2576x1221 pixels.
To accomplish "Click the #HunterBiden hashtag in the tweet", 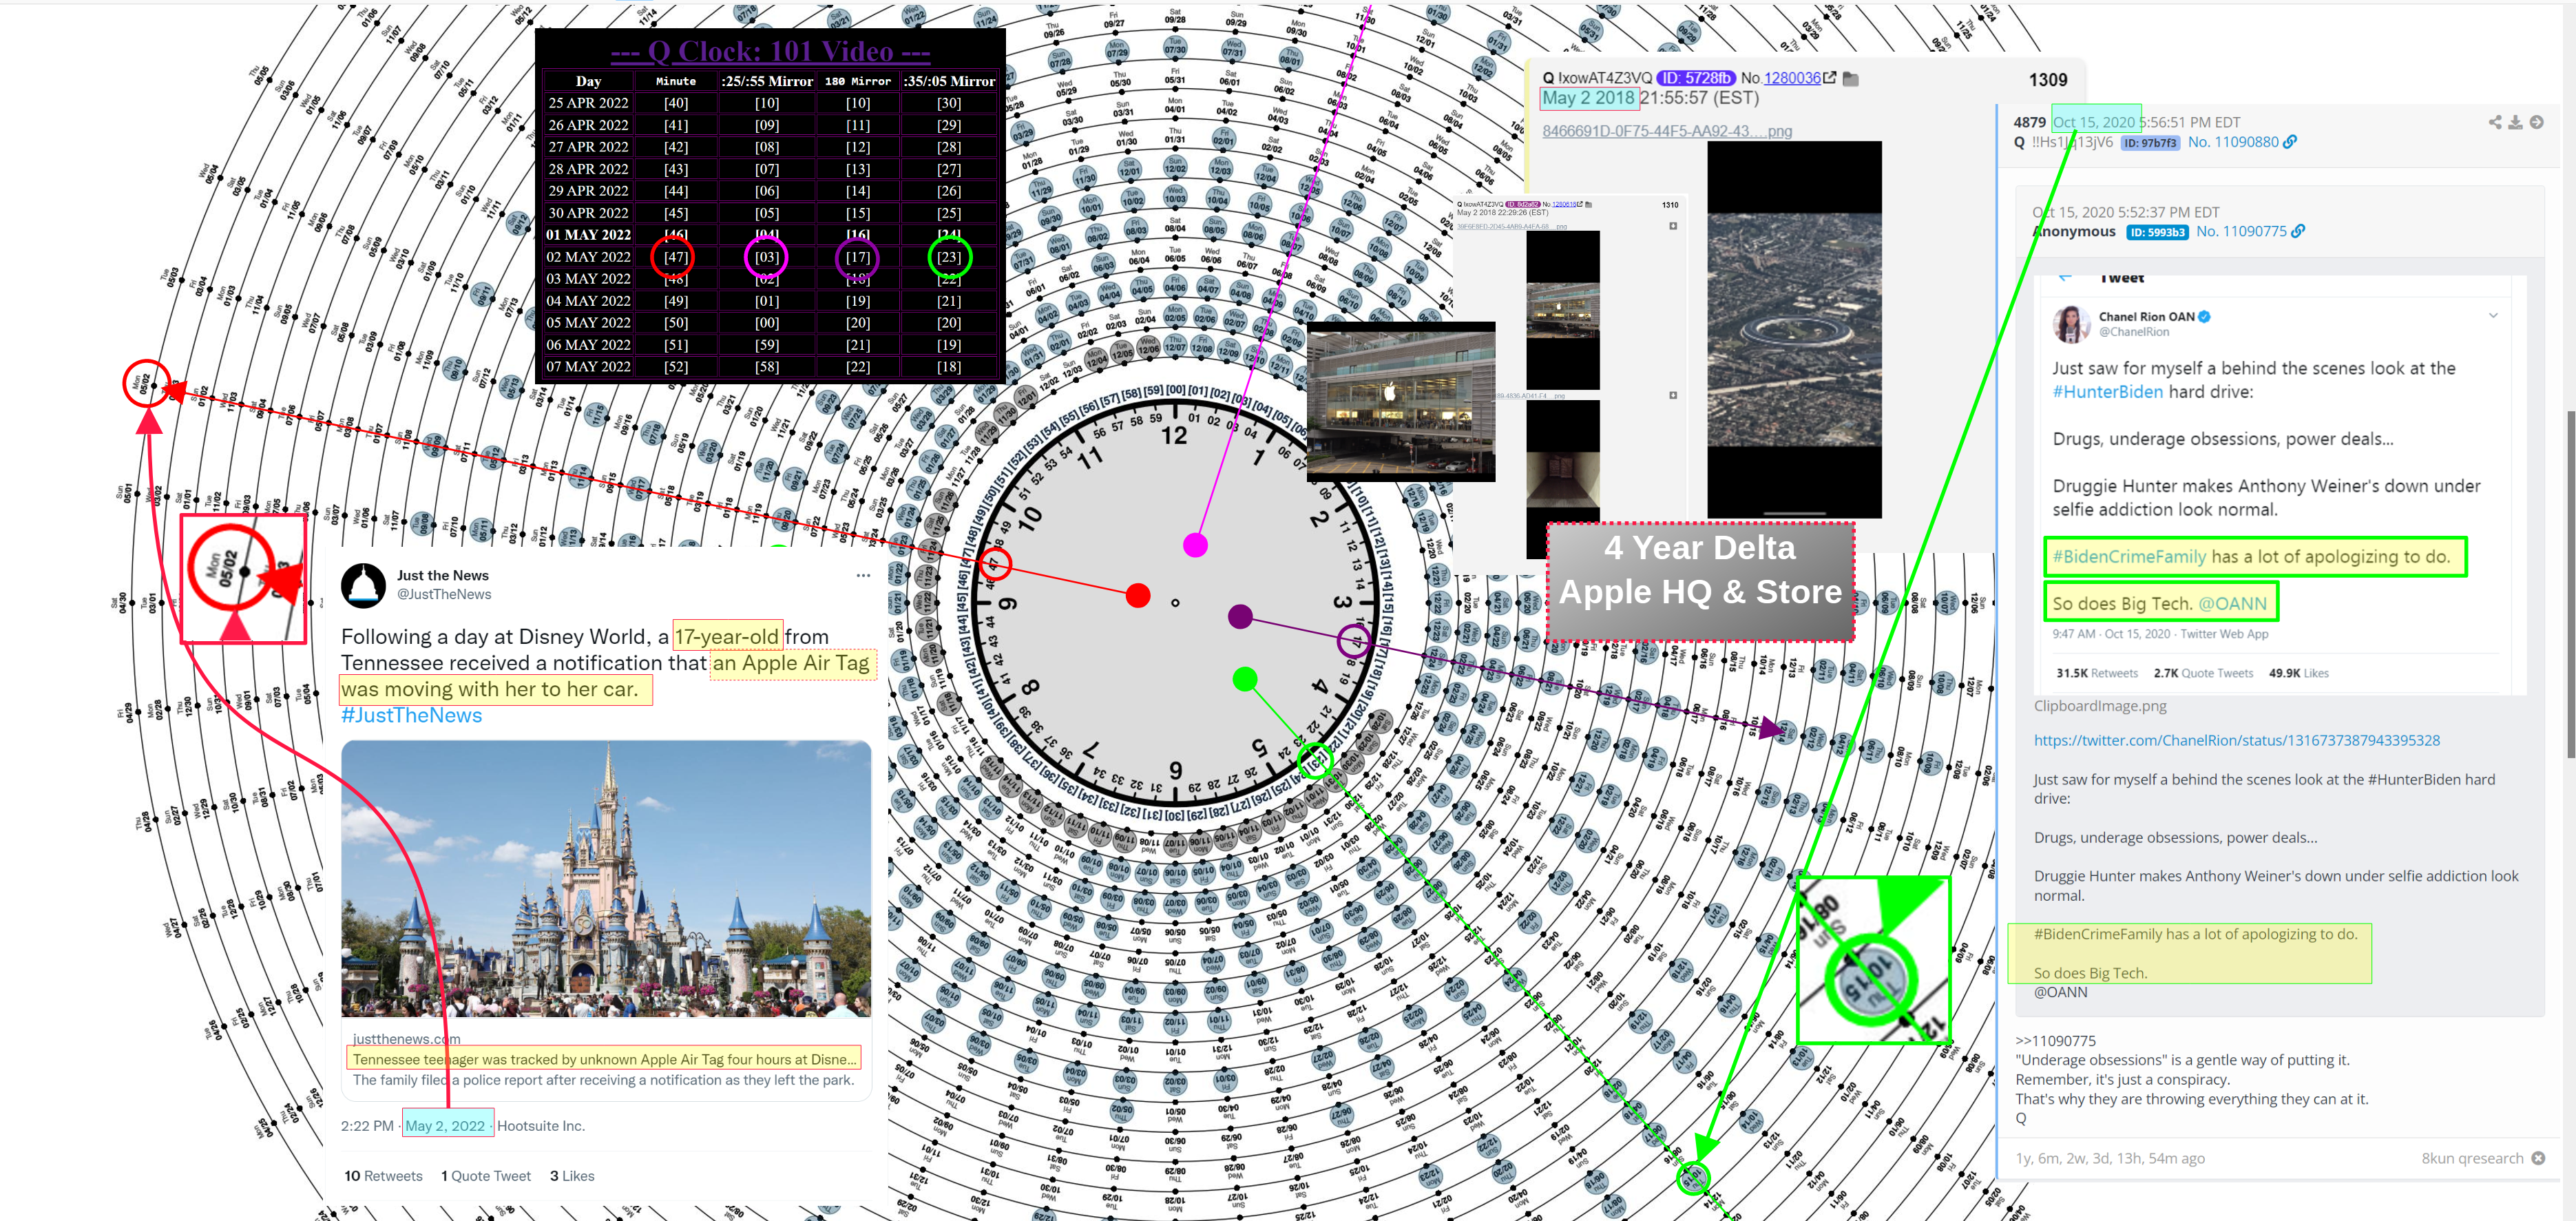I will tap(2107, 391).
